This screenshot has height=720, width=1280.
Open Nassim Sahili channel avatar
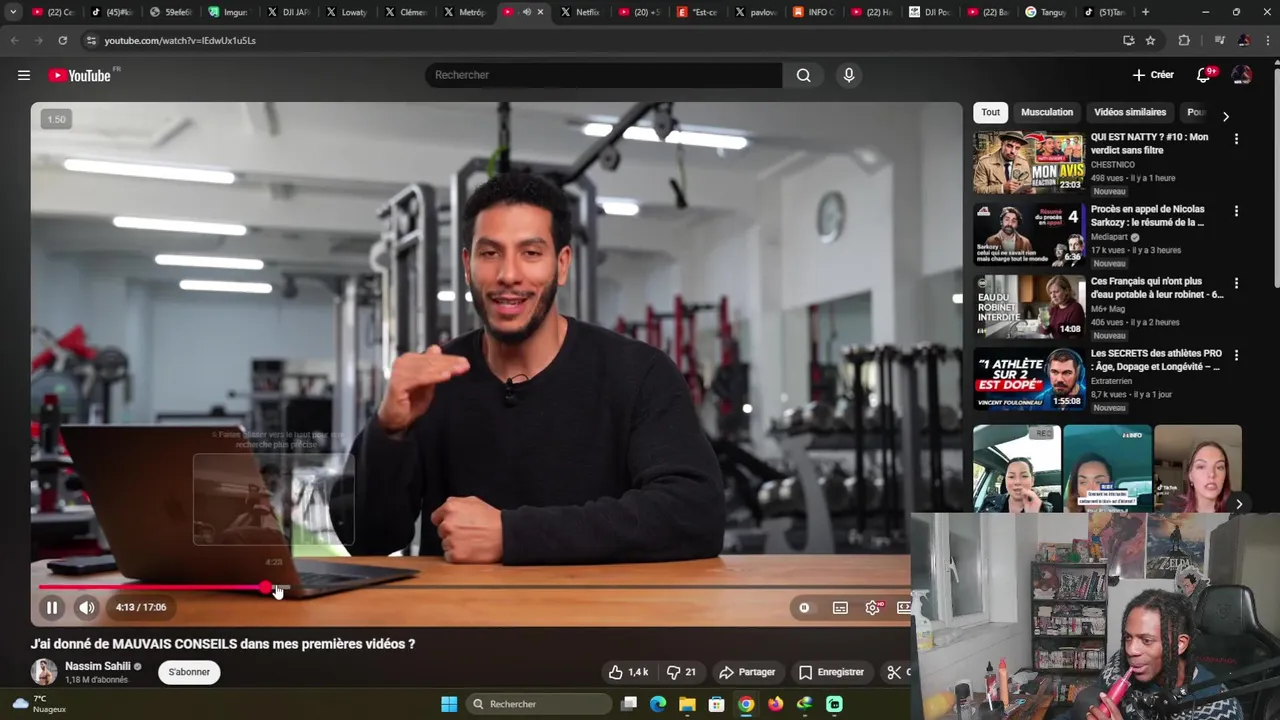pyautogui.click(x=44, y=672)
